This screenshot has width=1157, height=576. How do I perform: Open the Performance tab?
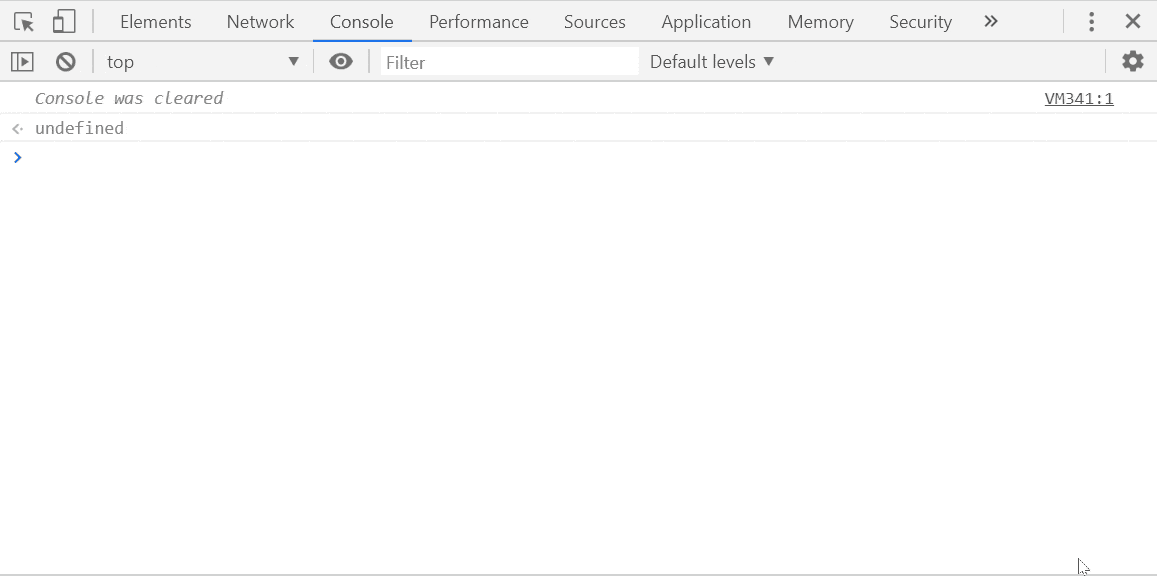tap(479, 22)
